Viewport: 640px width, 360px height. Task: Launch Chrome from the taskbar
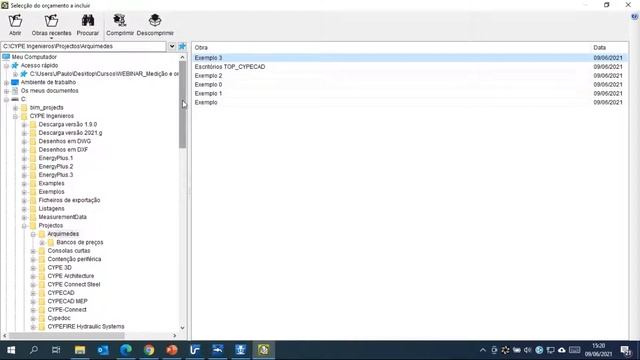[149, 350]
